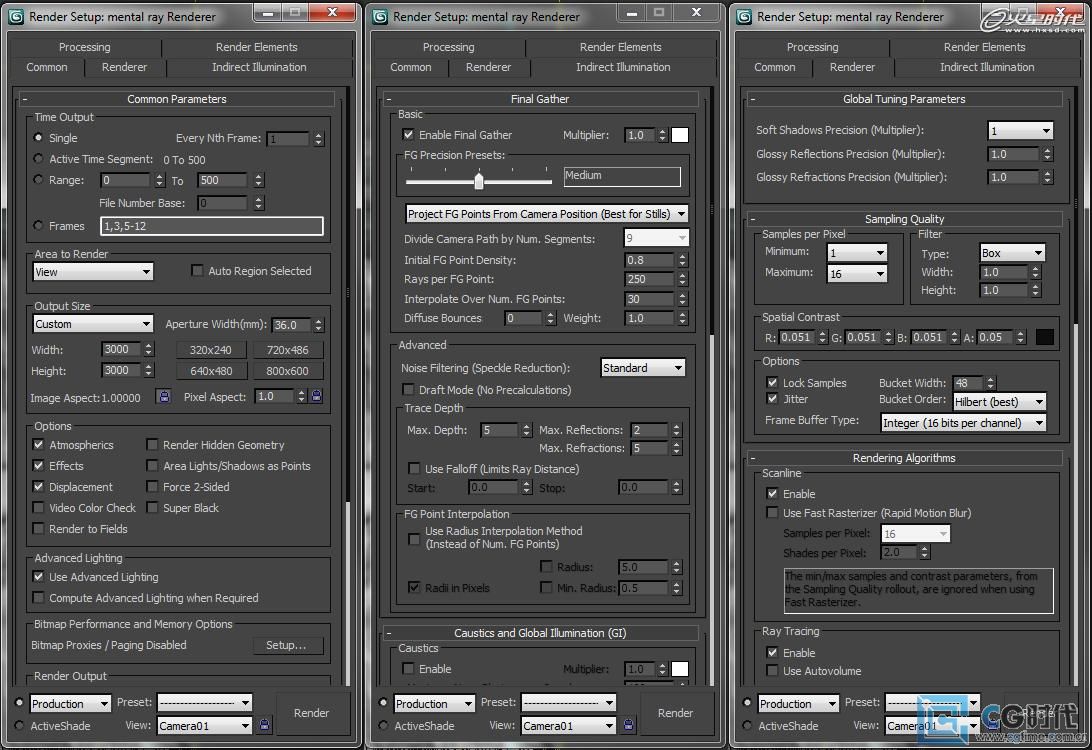Image resolution: width=1092 pixels, height=750 pixels.
Task: Open Processing tab in middle window
Action: [x=448, y=47]
